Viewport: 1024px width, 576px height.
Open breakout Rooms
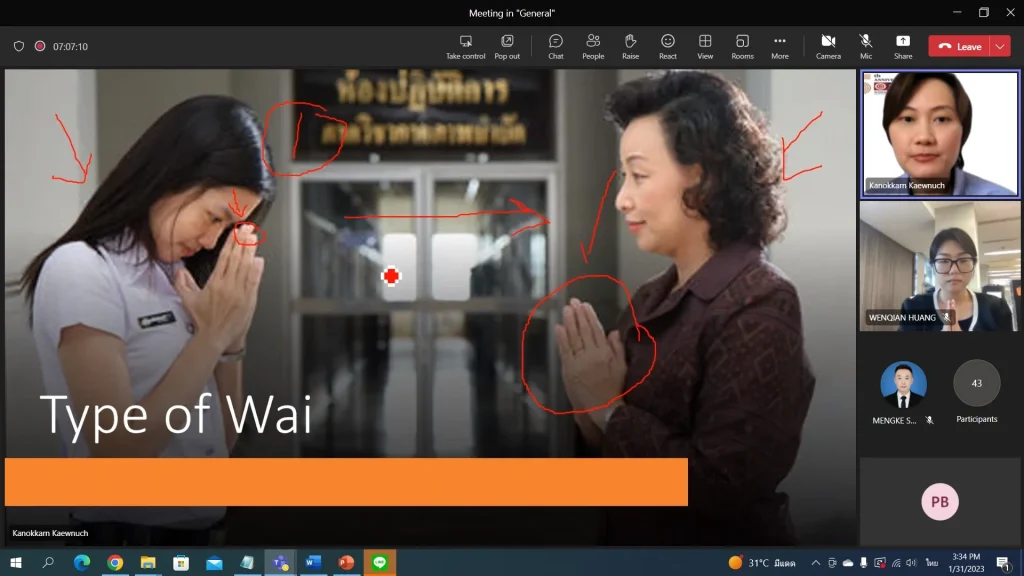742,46
